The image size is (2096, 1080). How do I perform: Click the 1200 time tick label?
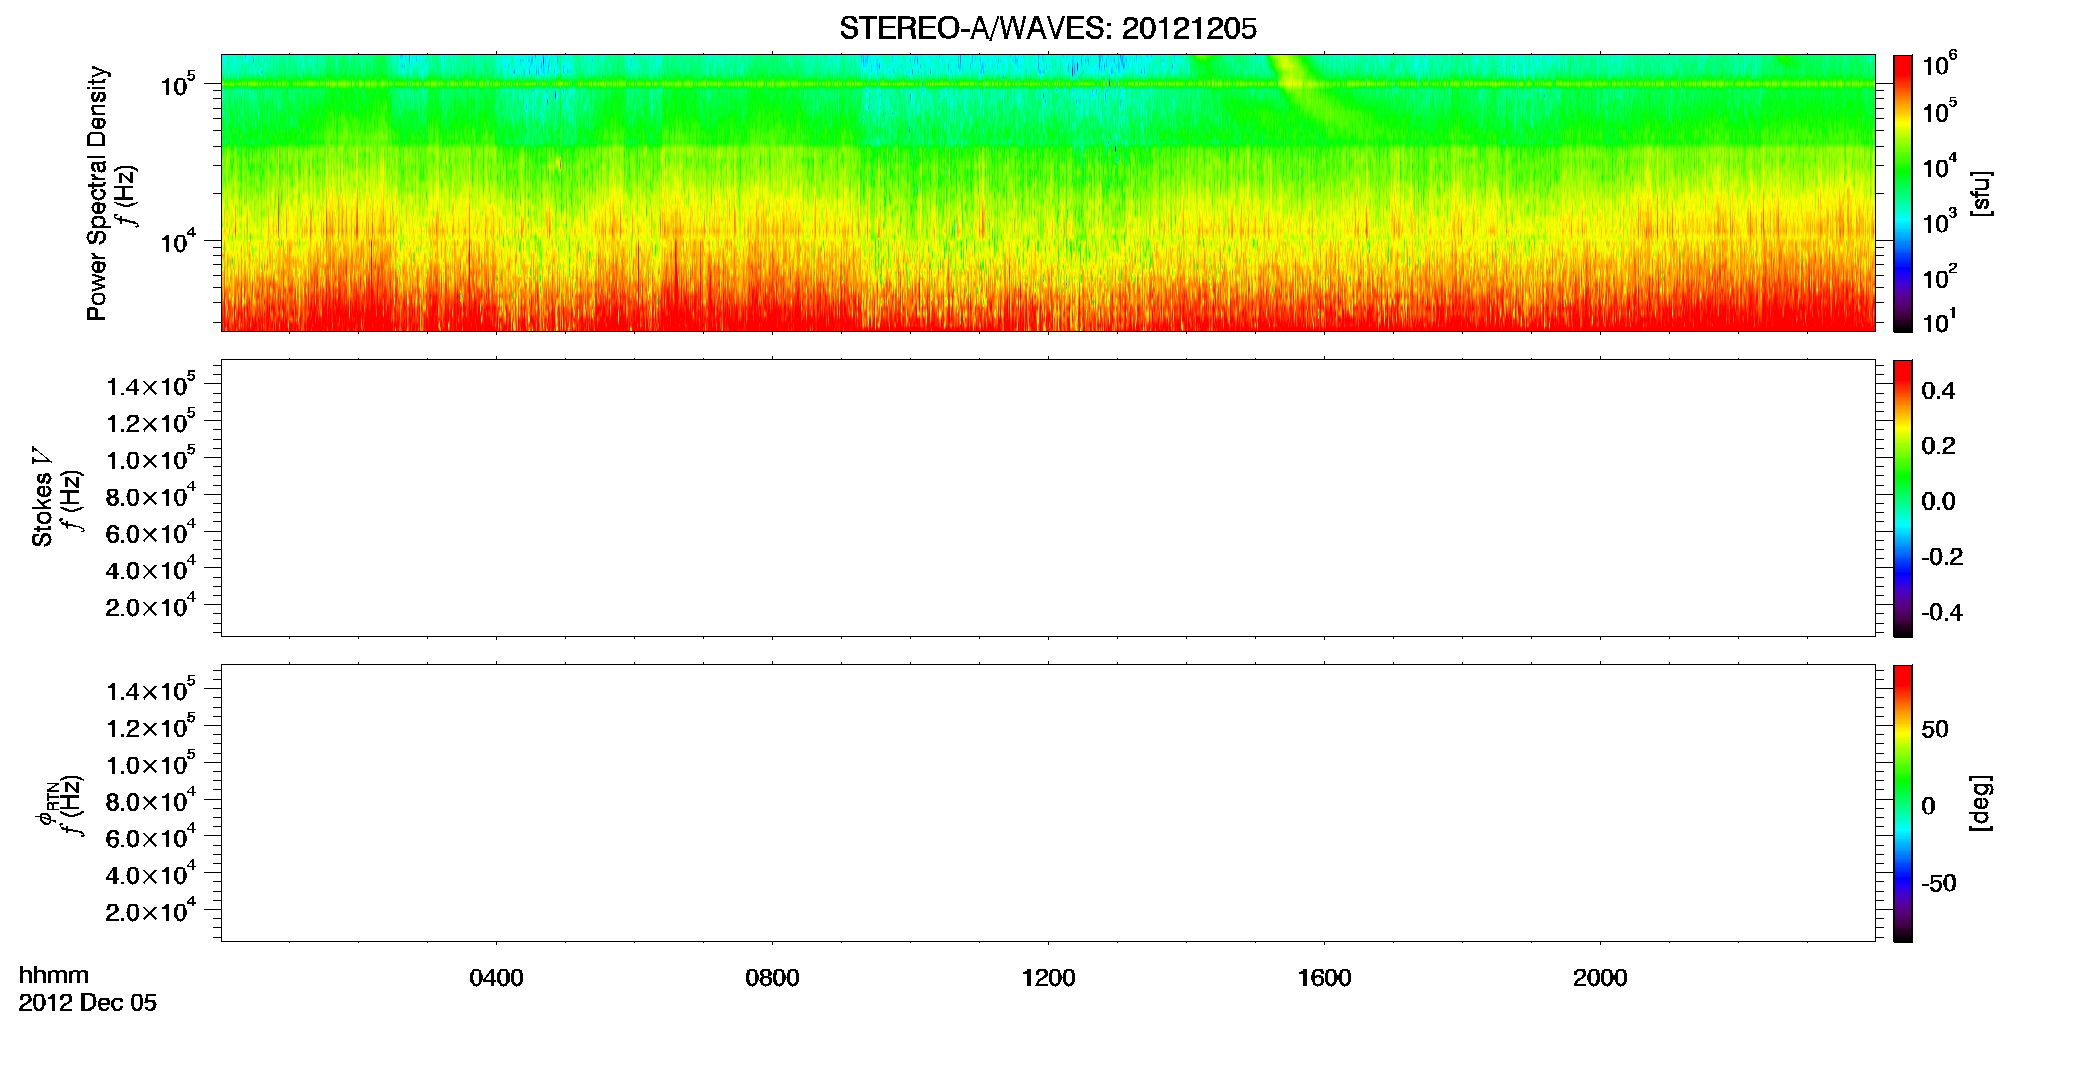pos(1048,978)
